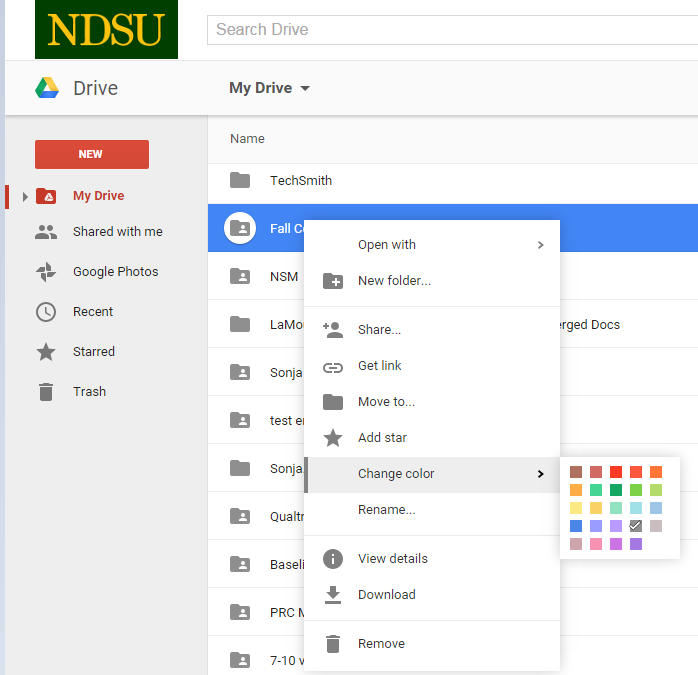698x675 pixels.
Task: Open Shared with me in sidebar
Action: pyautogui.click(x=117, y=232)
